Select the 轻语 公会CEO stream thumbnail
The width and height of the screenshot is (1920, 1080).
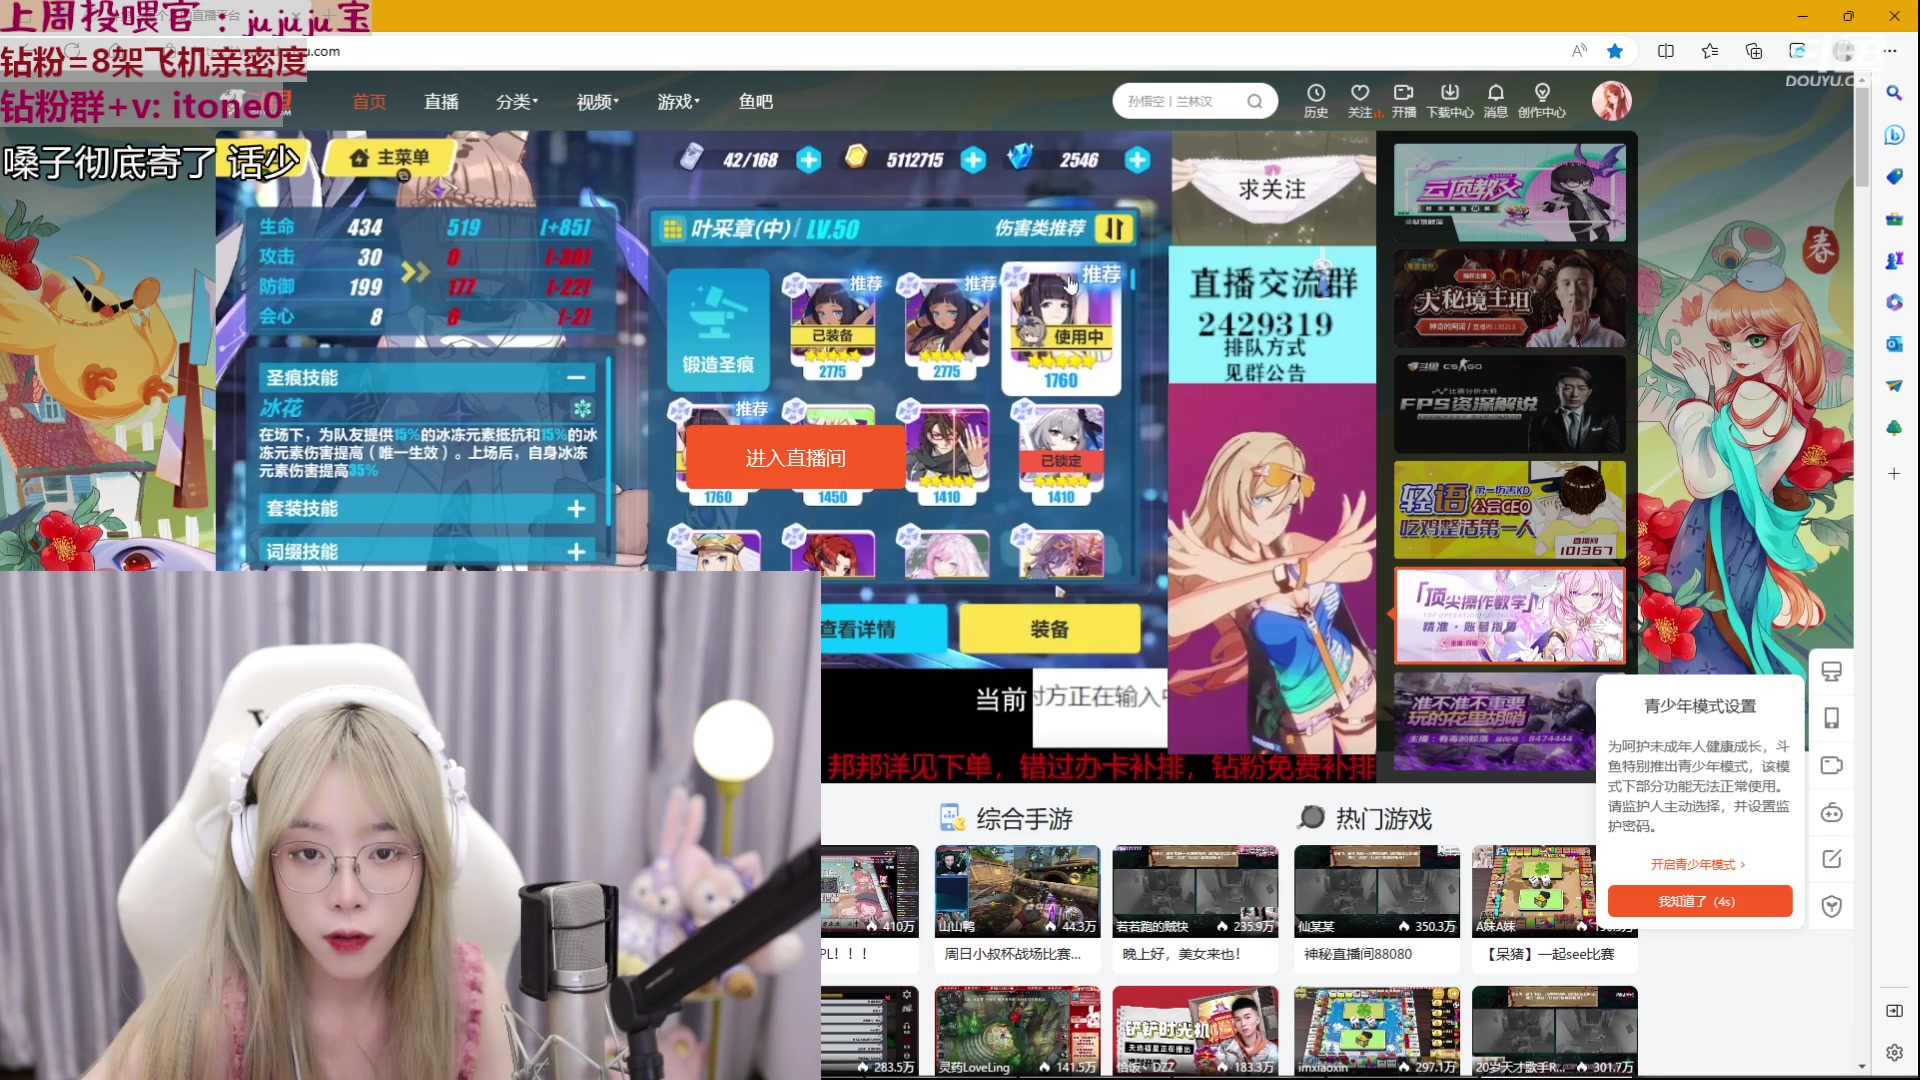pos(1509,510)
